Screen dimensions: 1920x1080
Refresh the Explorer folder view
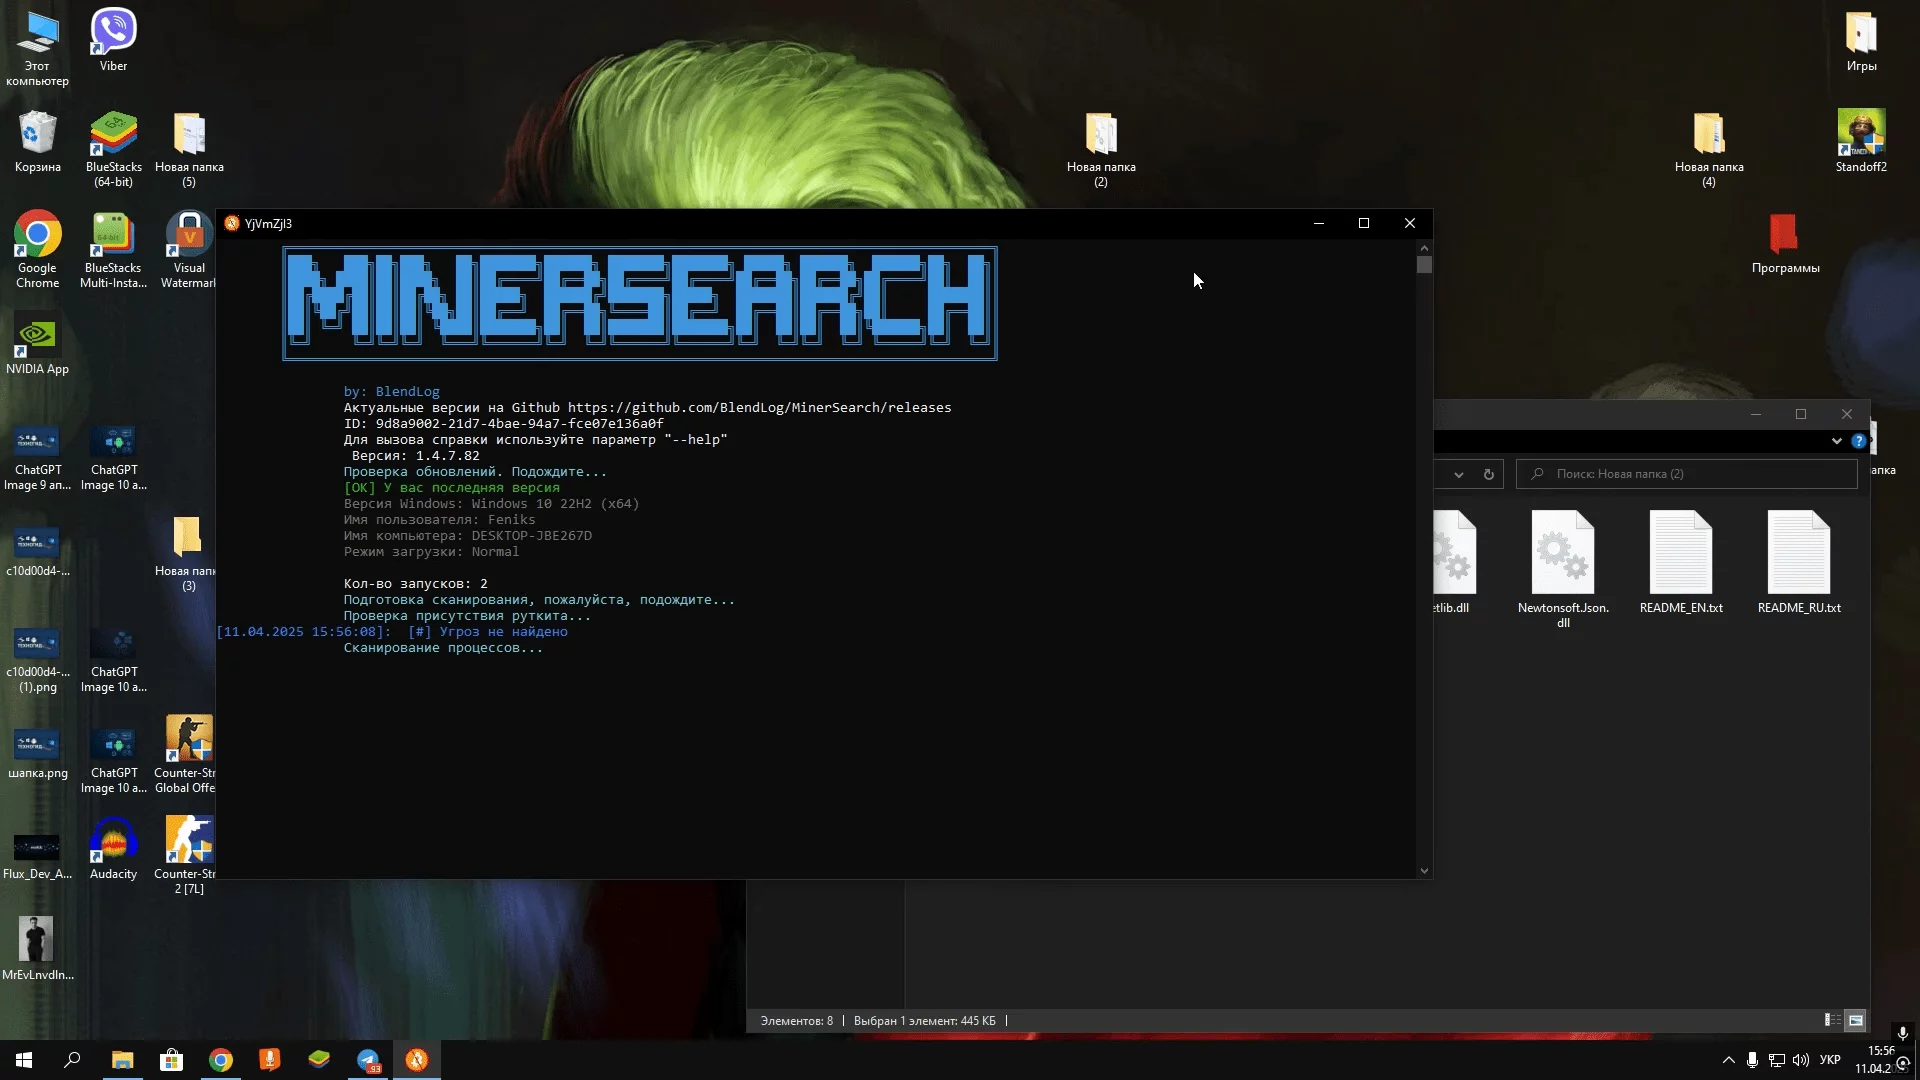(1489, 474)
